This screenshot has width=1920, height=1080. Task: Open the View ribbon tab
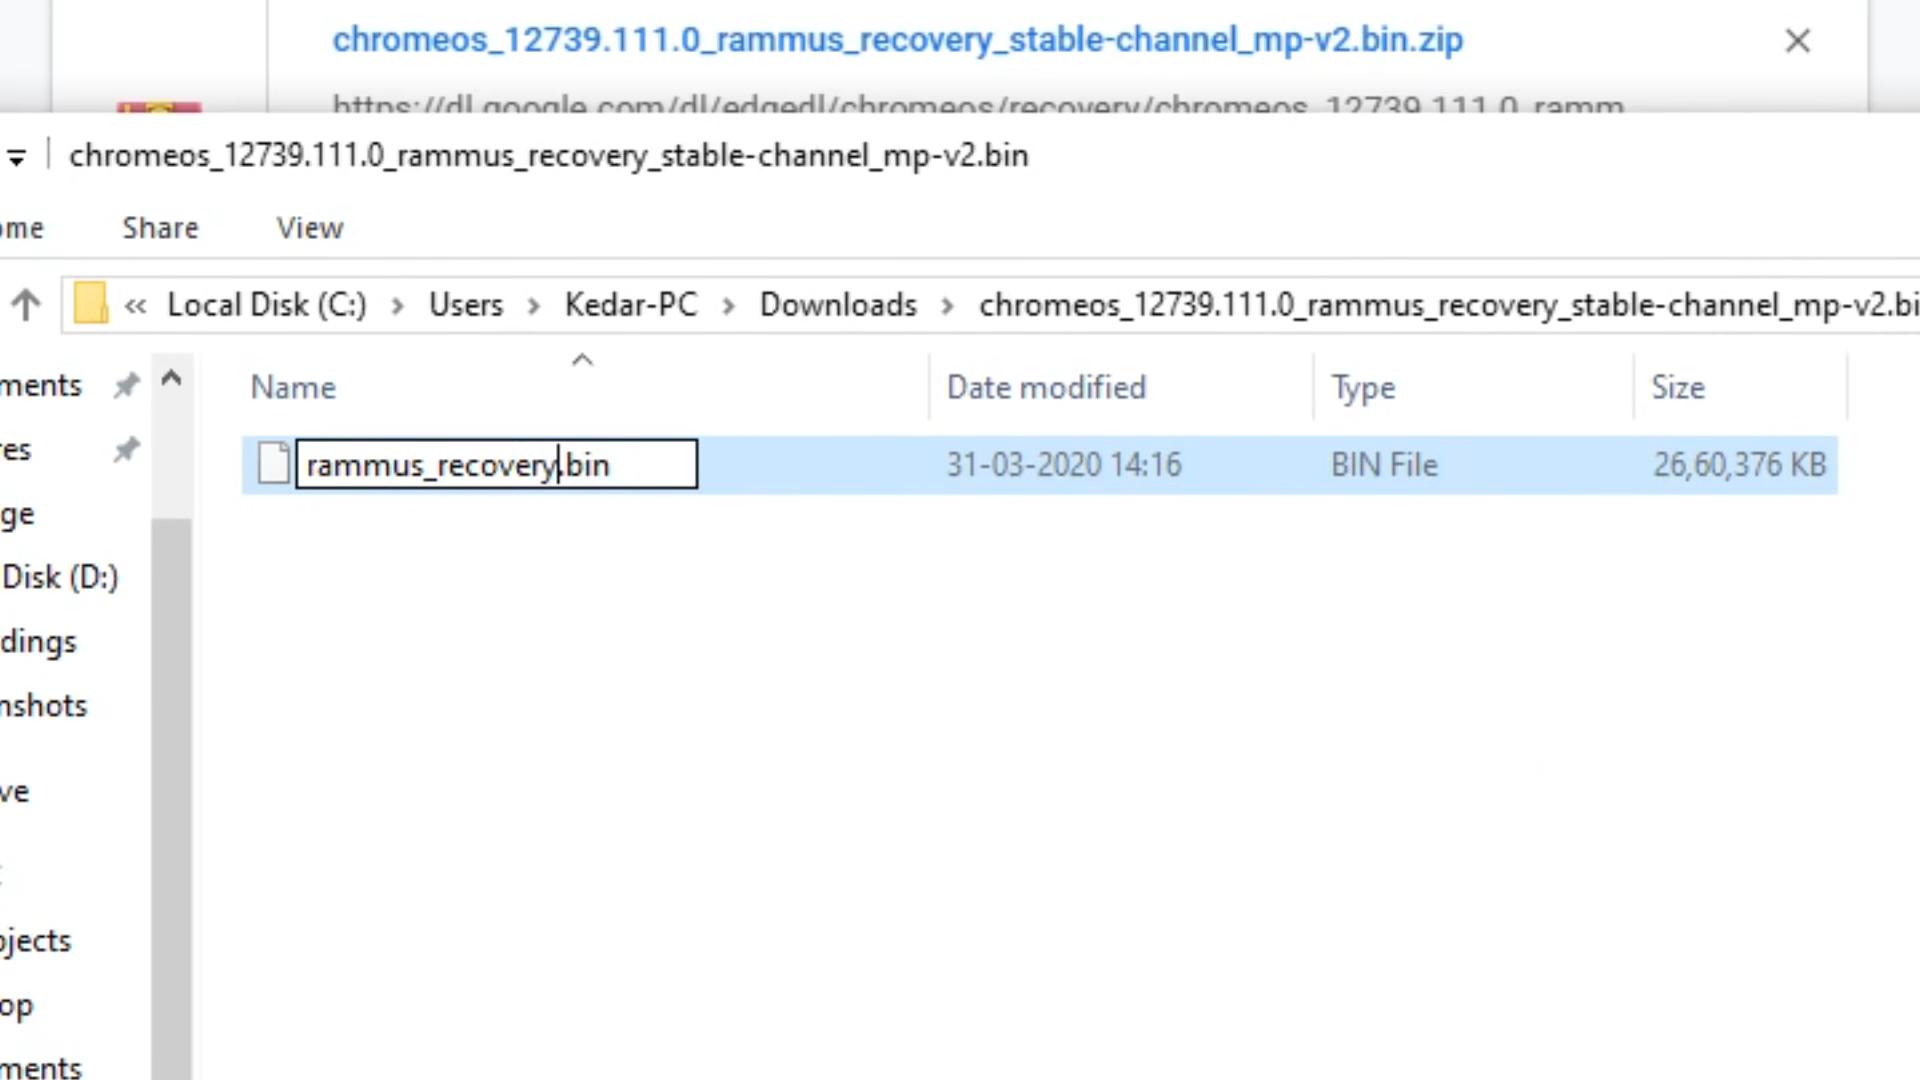click(309, 228)
